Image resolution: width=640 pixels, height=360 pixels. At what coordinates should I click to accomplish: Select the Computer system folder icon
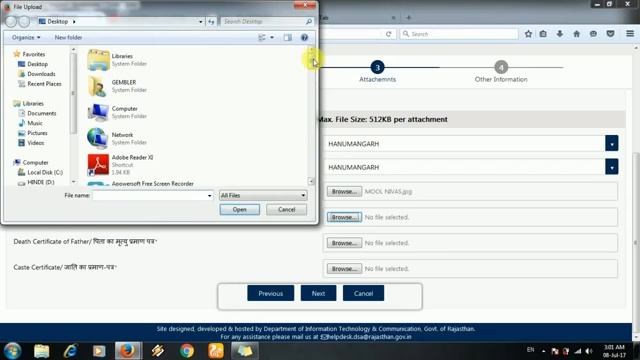point(98,112)
